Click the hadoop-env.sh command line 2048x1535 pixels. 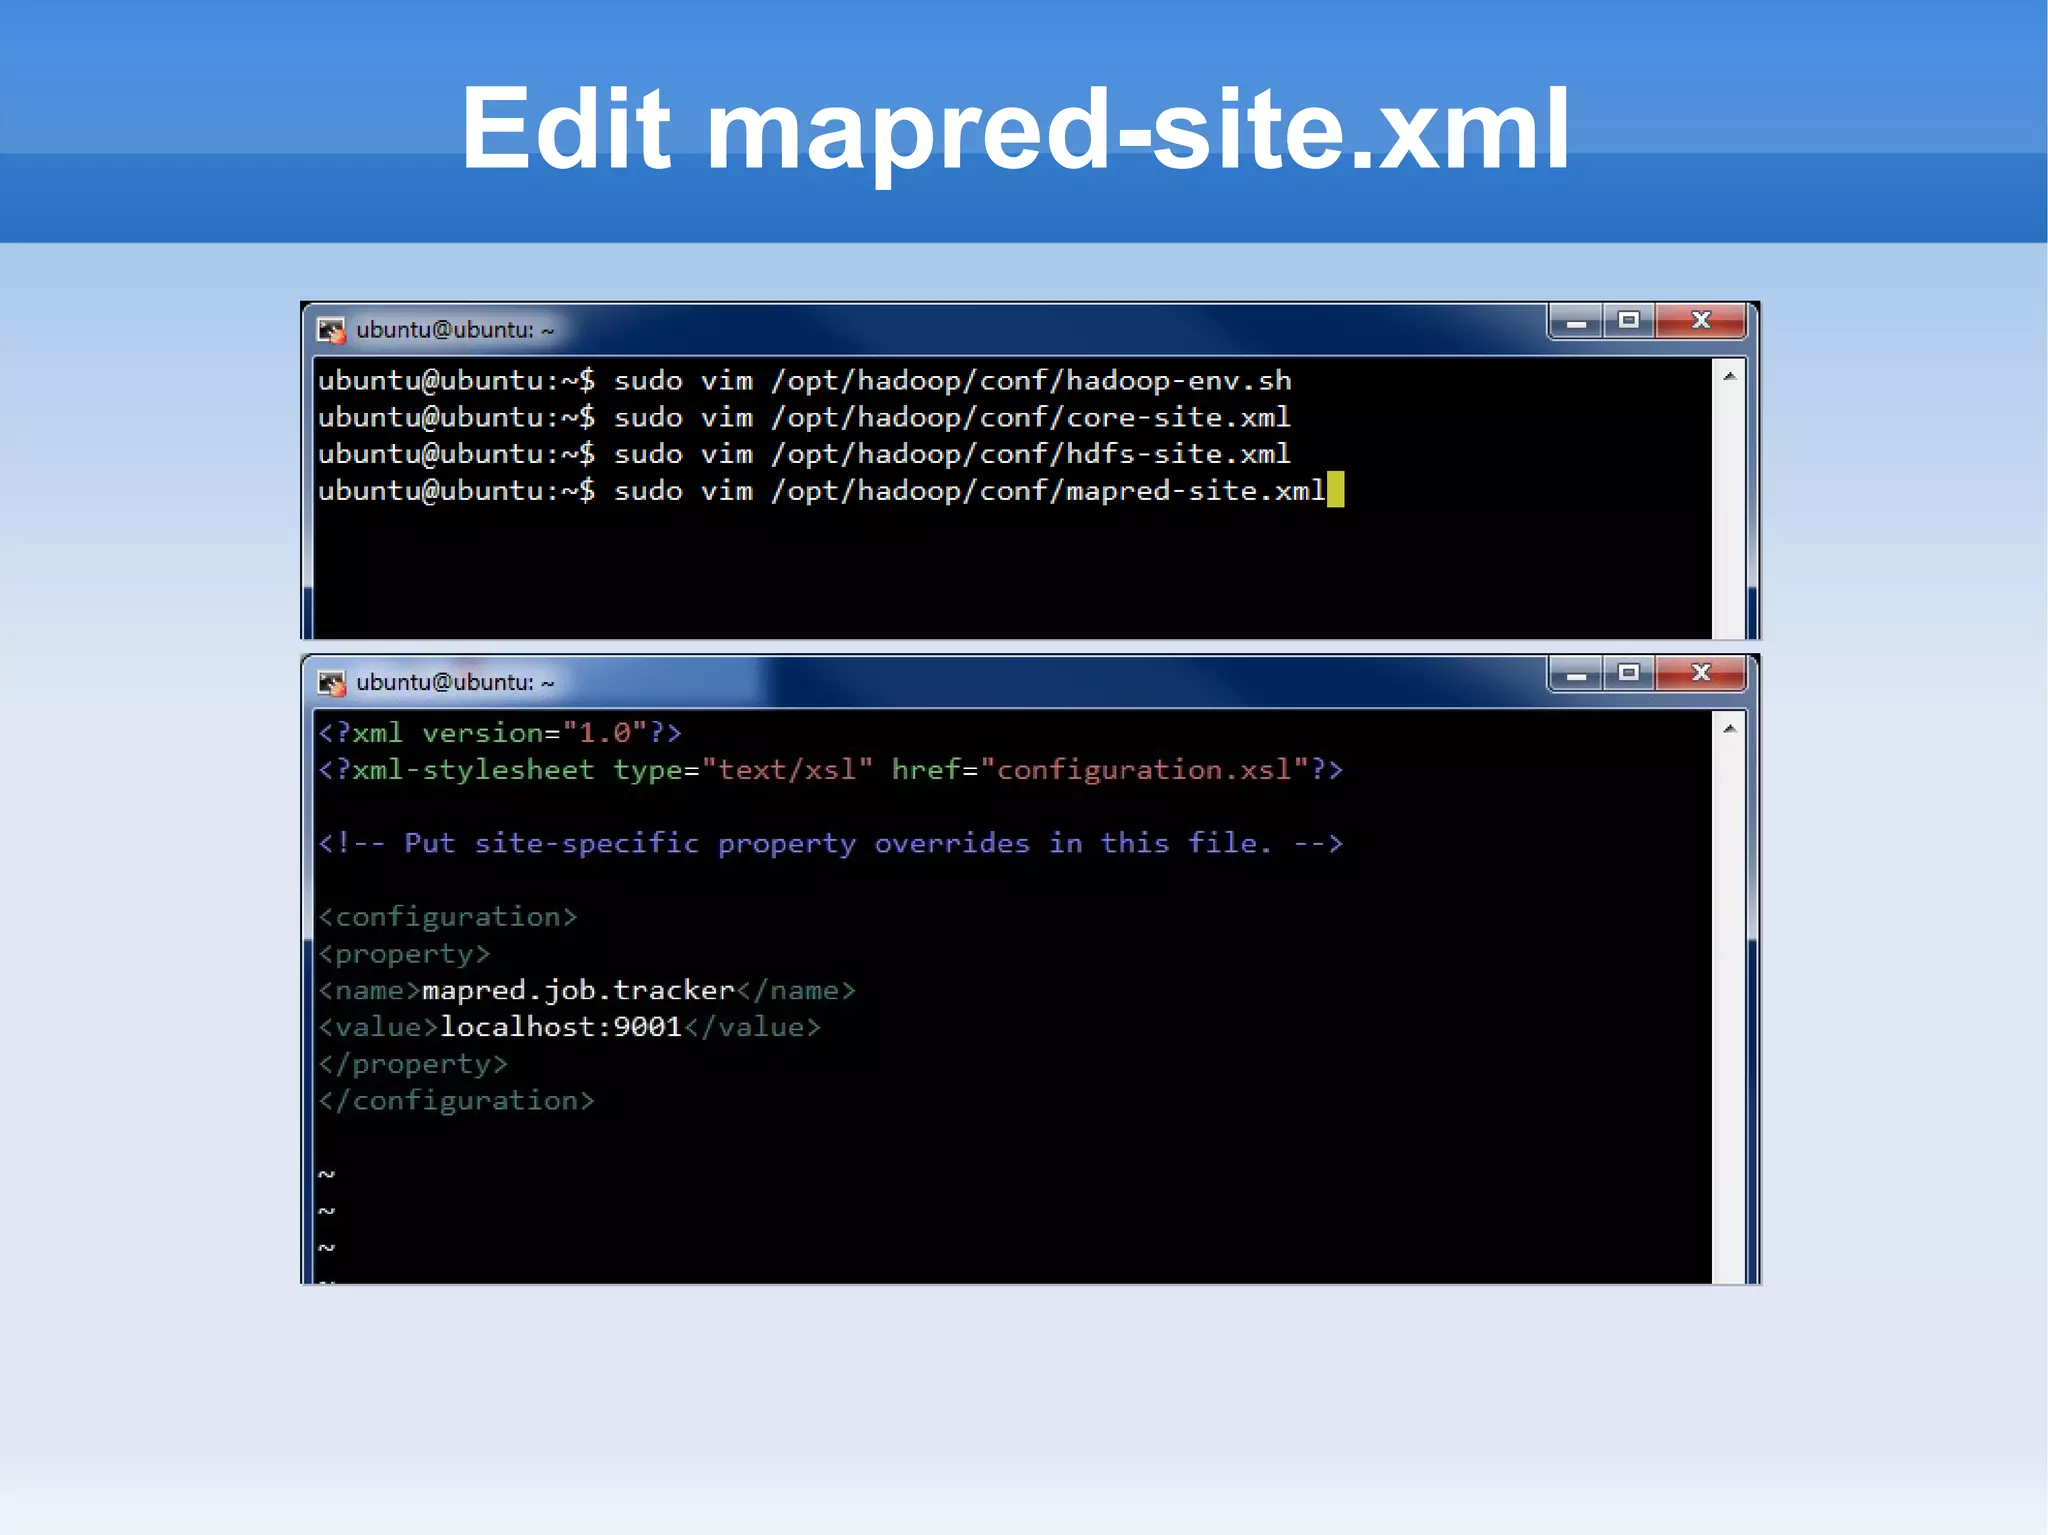(805, 381)
